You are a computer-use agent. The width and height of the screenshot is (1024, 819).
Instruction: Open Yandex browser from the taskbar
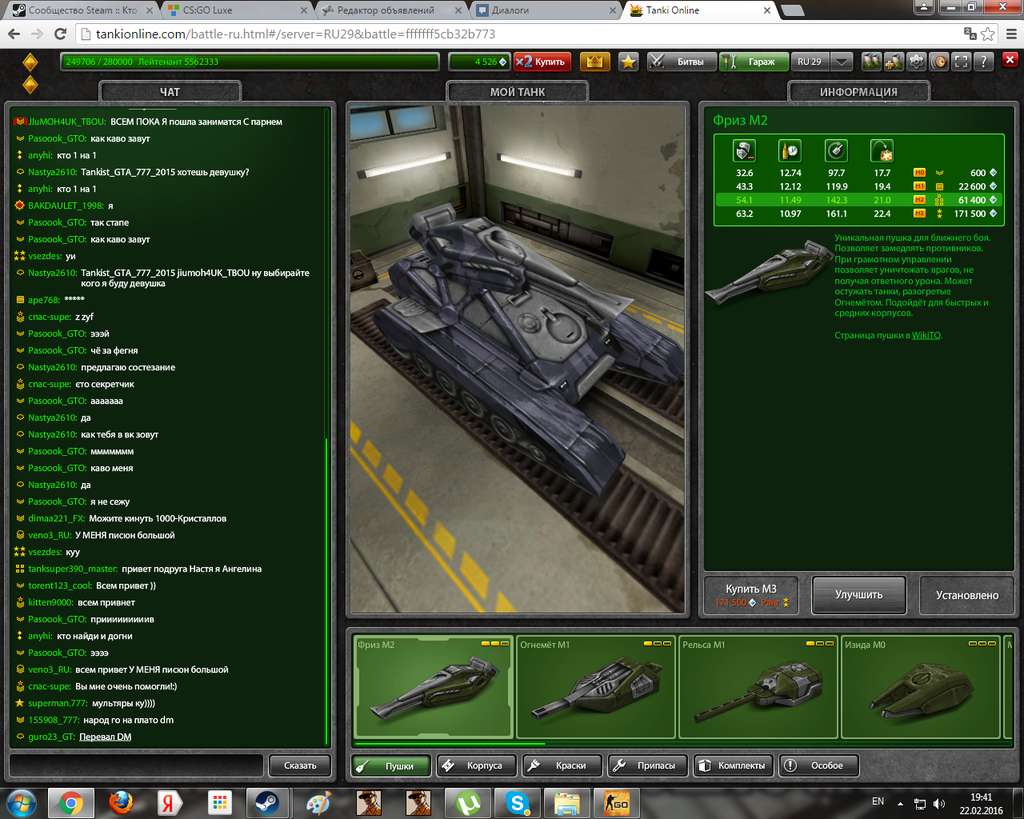click(x=168, y=803)
